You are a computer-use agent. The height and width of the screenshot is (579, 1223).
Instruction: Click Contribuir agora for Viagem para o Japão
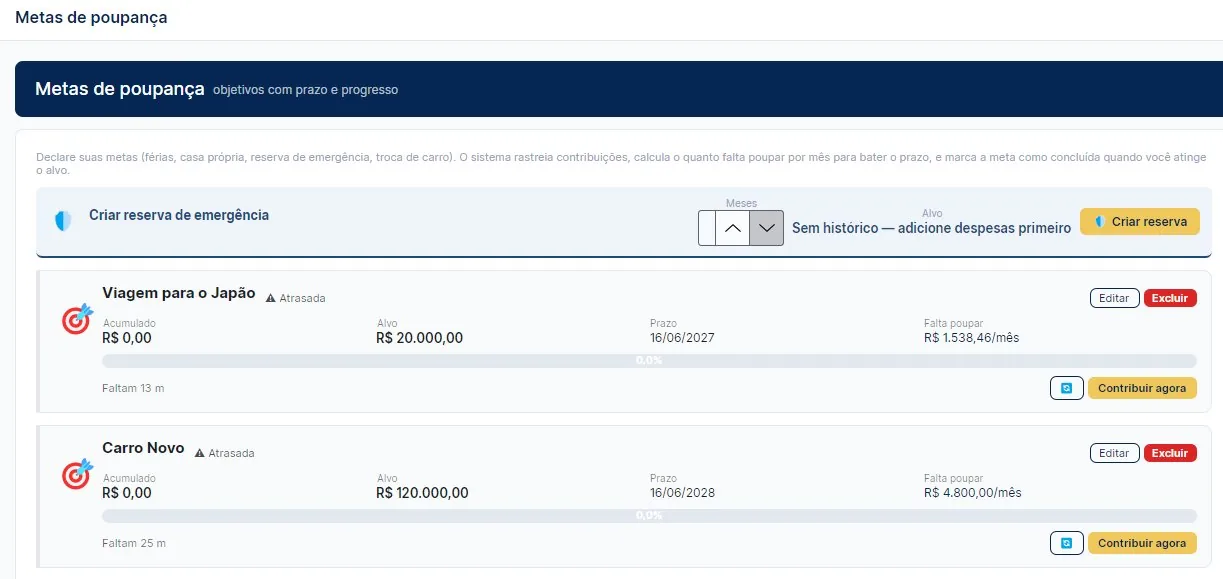tap(1142, 388)
